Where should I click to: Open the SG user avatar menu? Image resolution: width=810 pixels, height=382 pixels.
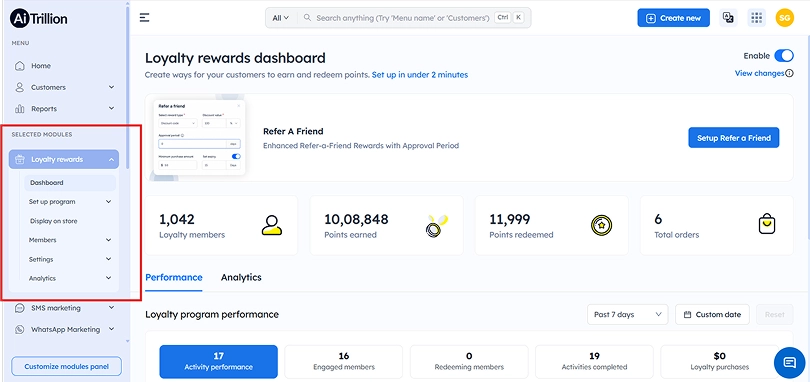(x=784, y=18)
